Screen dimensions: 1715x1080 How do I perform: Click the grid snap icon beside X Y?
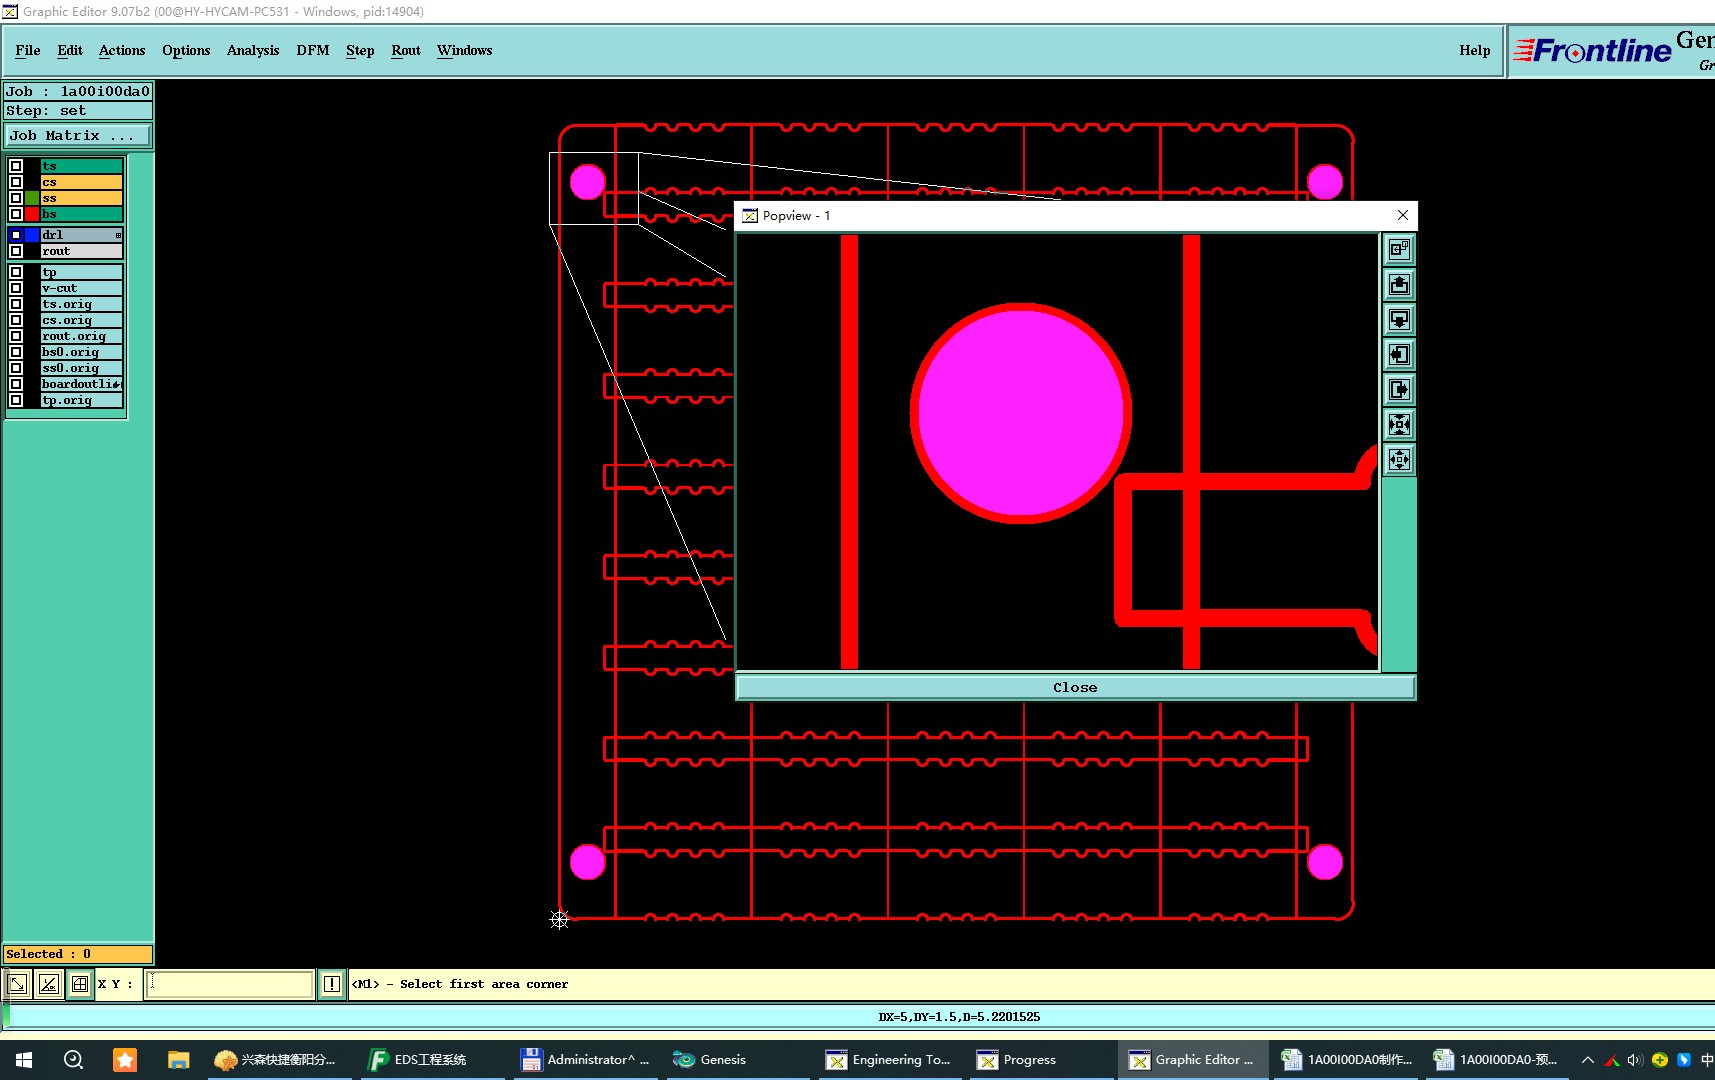[80, 984]
